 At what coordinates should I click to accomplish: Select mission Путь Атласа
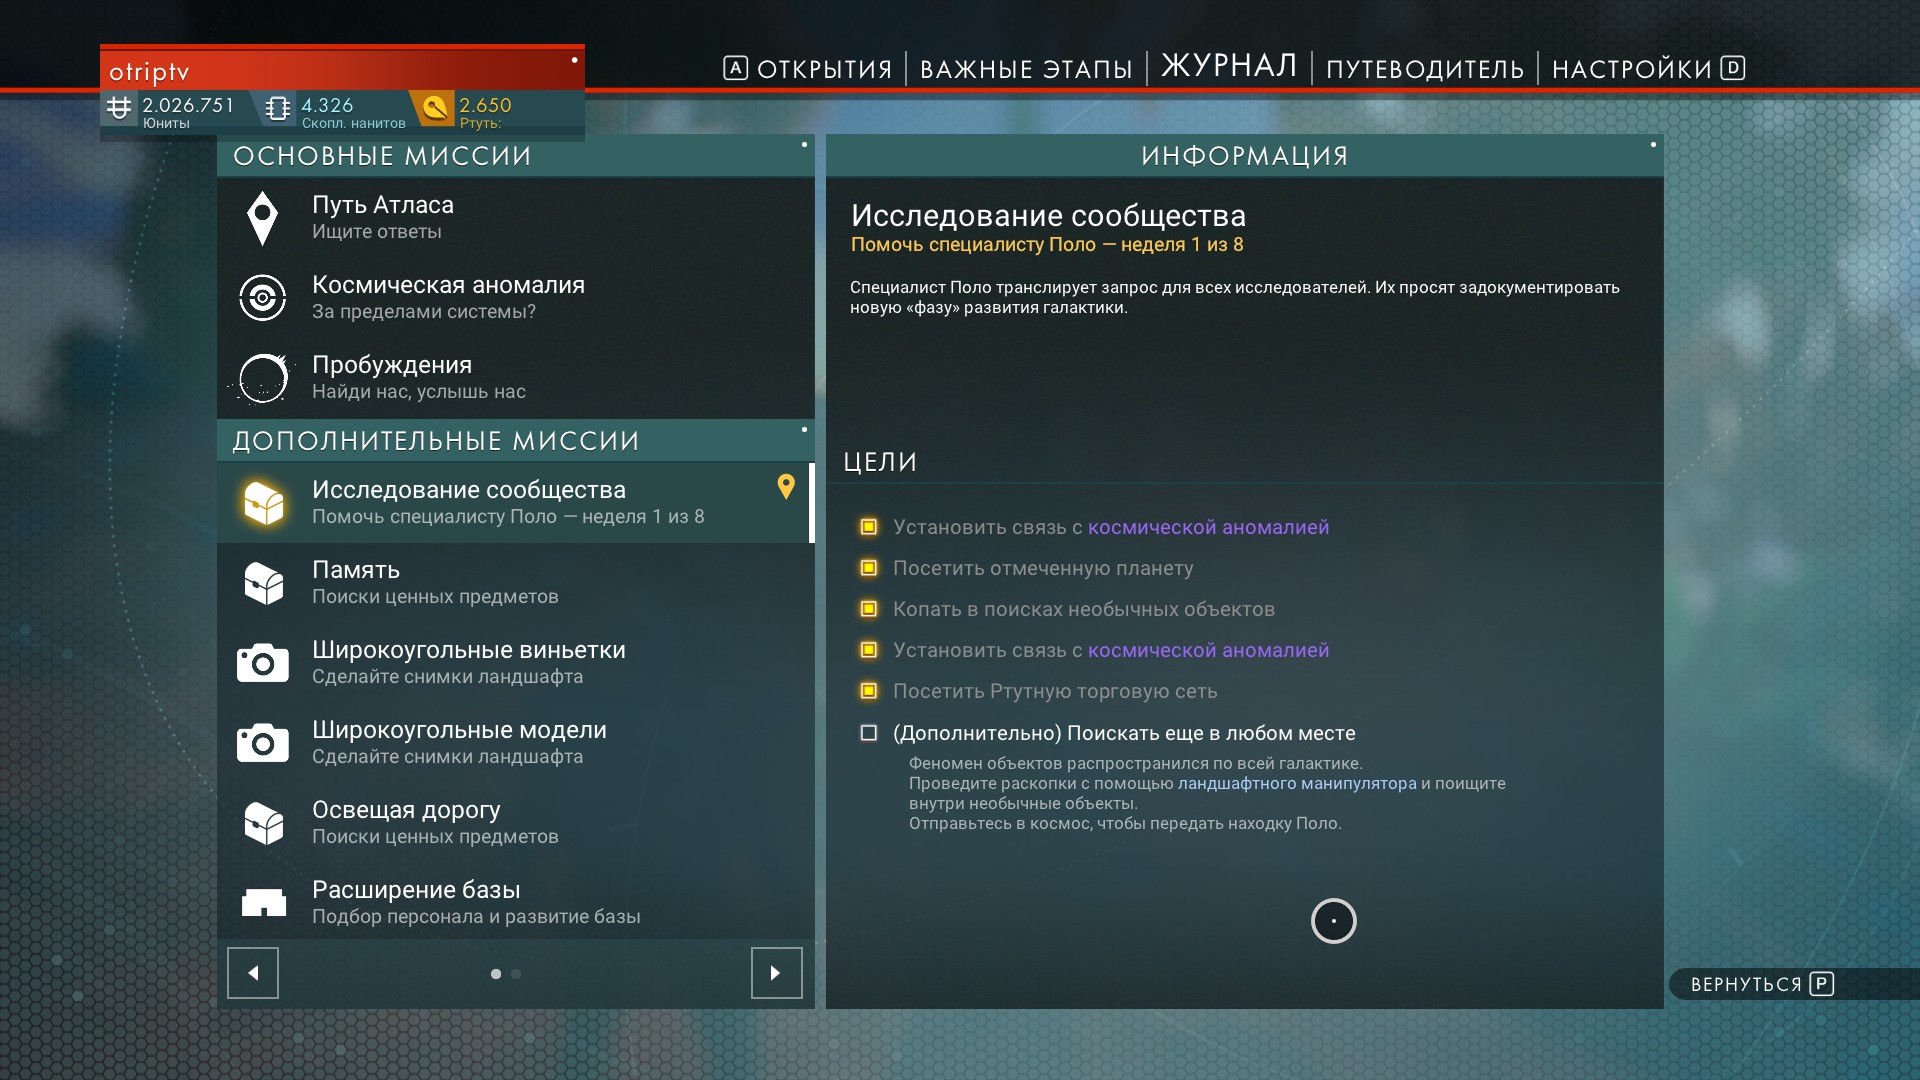pyautogui.click(x=515, y=218)
